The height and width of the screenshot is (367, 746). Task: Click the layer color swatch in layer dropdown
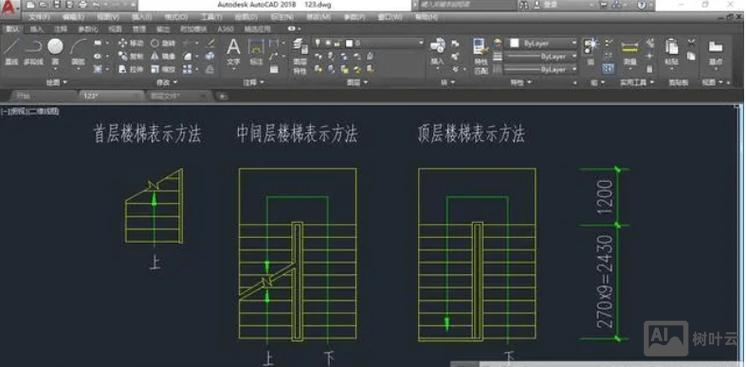tap(349, 43)
